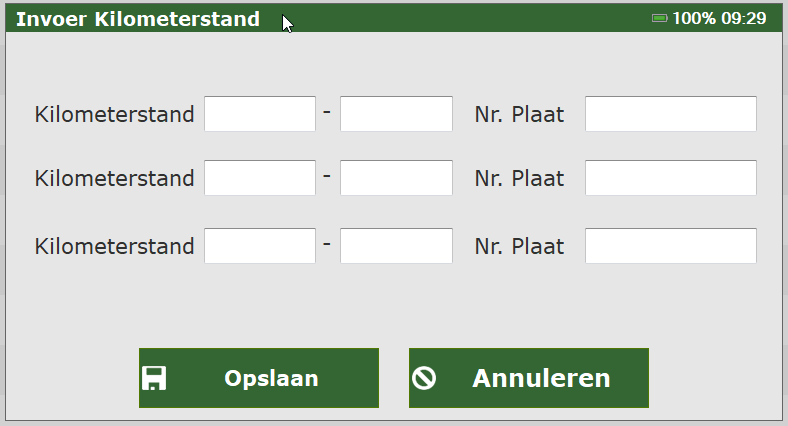Click the Annuleren button
Screen dimensions: 788x426
pos(529,378)
